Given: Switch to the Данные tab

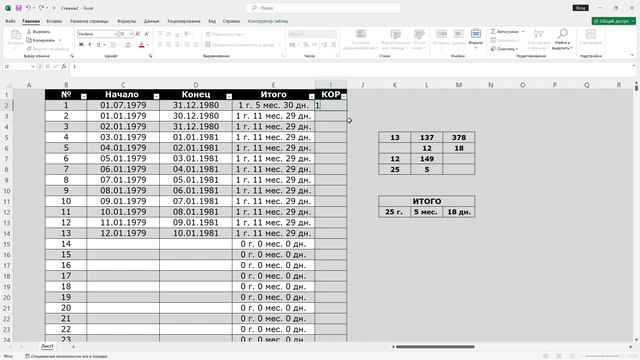Looking at the screenshot, I should pos(151,21).
